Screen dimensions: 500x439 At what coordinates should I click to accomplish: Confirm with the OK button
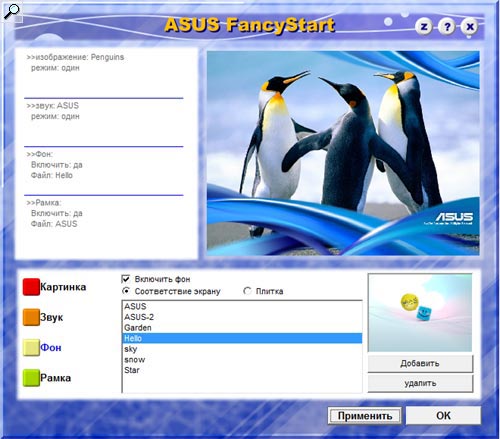click(x=443, y=415)
